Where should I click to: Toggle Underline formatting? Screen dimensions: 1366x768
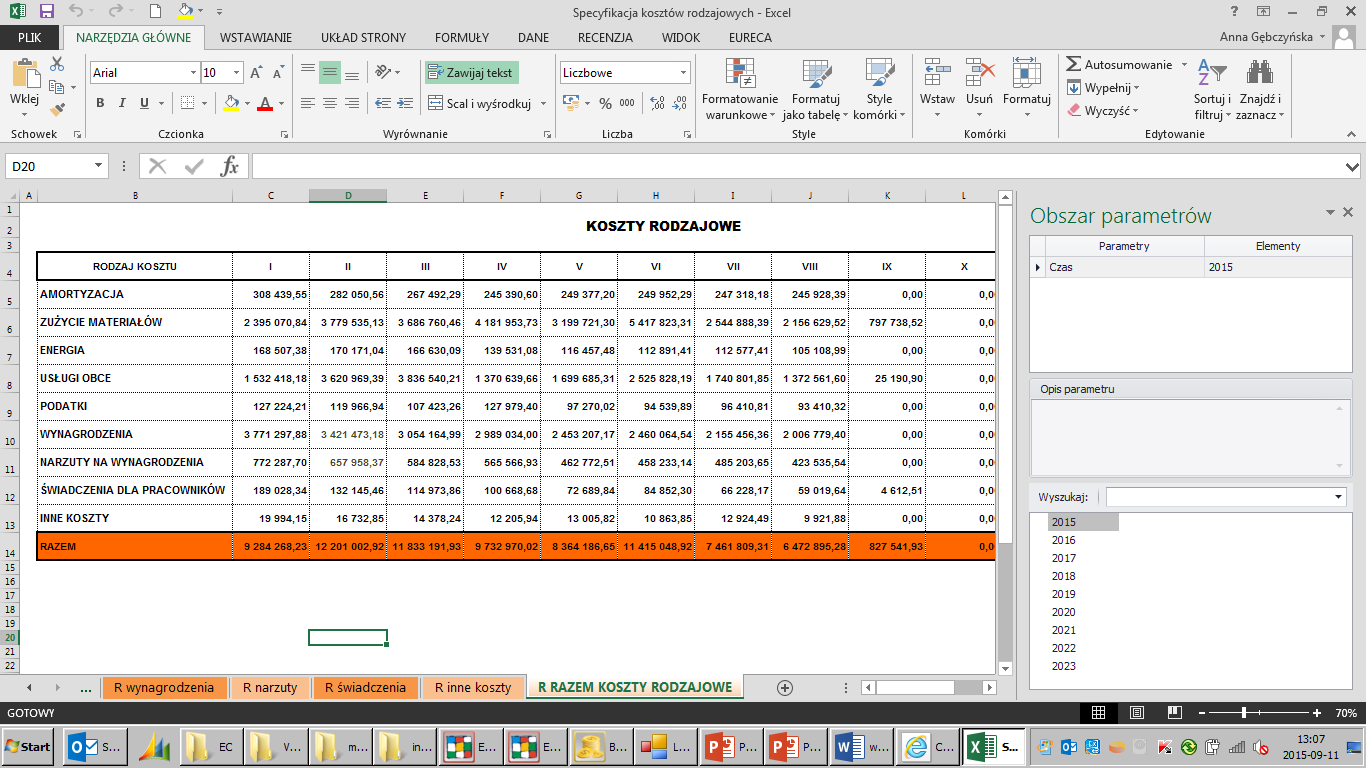click(x=145, y=103)
